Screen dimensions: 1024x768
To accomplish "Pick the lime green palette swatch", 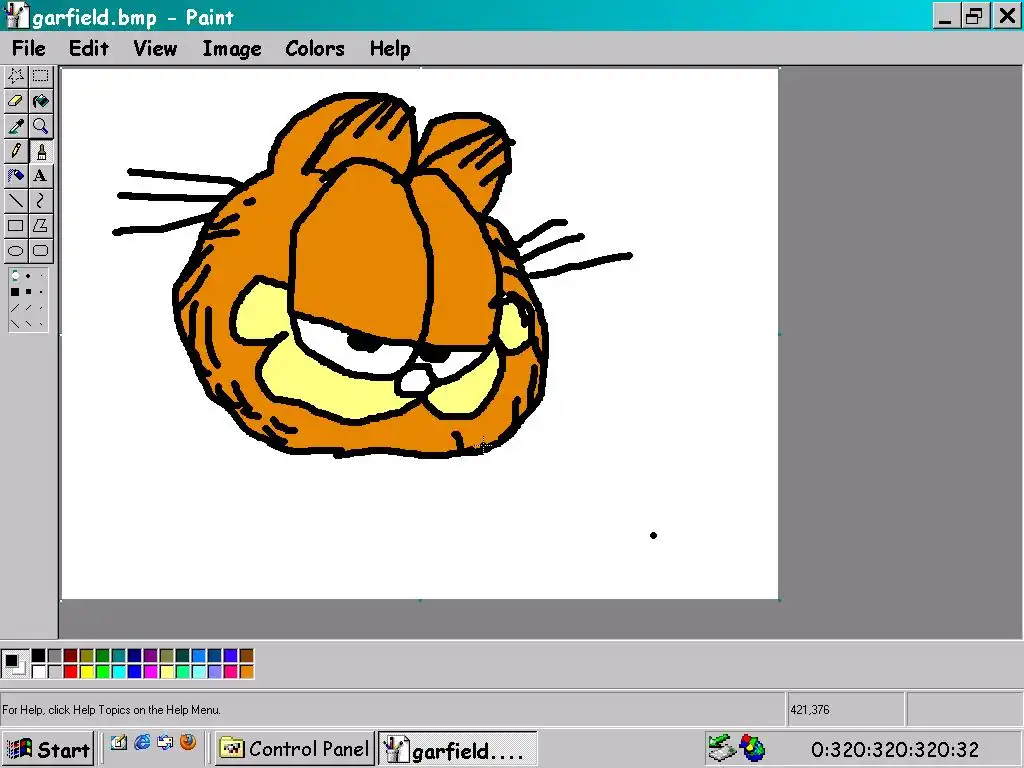I will [103, 671].
